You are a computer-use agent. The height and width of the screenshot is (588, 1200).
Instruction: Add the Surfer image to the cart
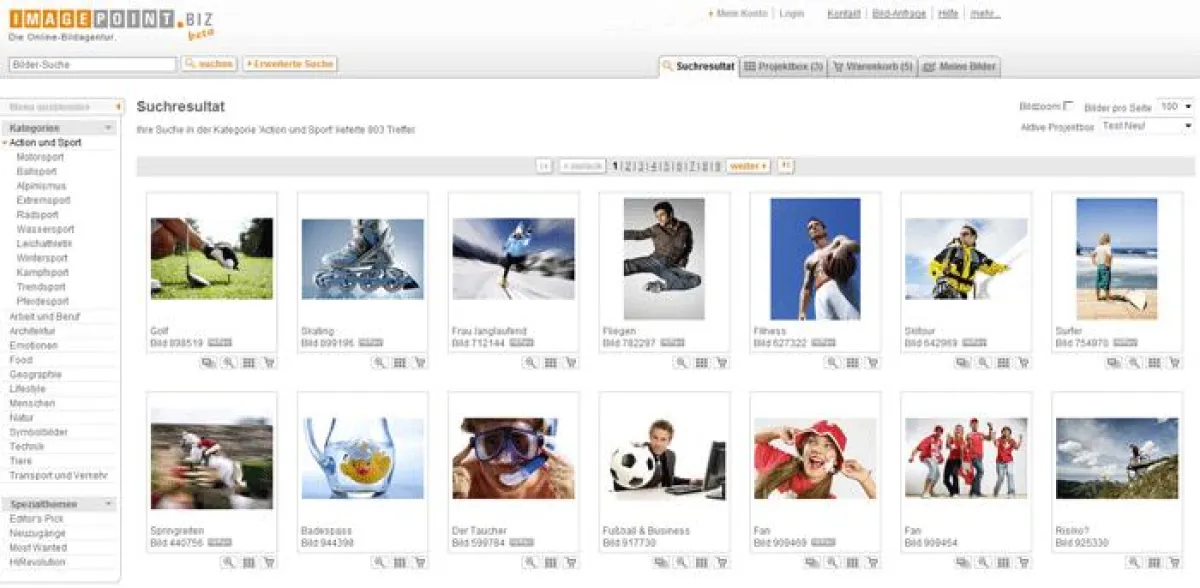pos(1174,362)
